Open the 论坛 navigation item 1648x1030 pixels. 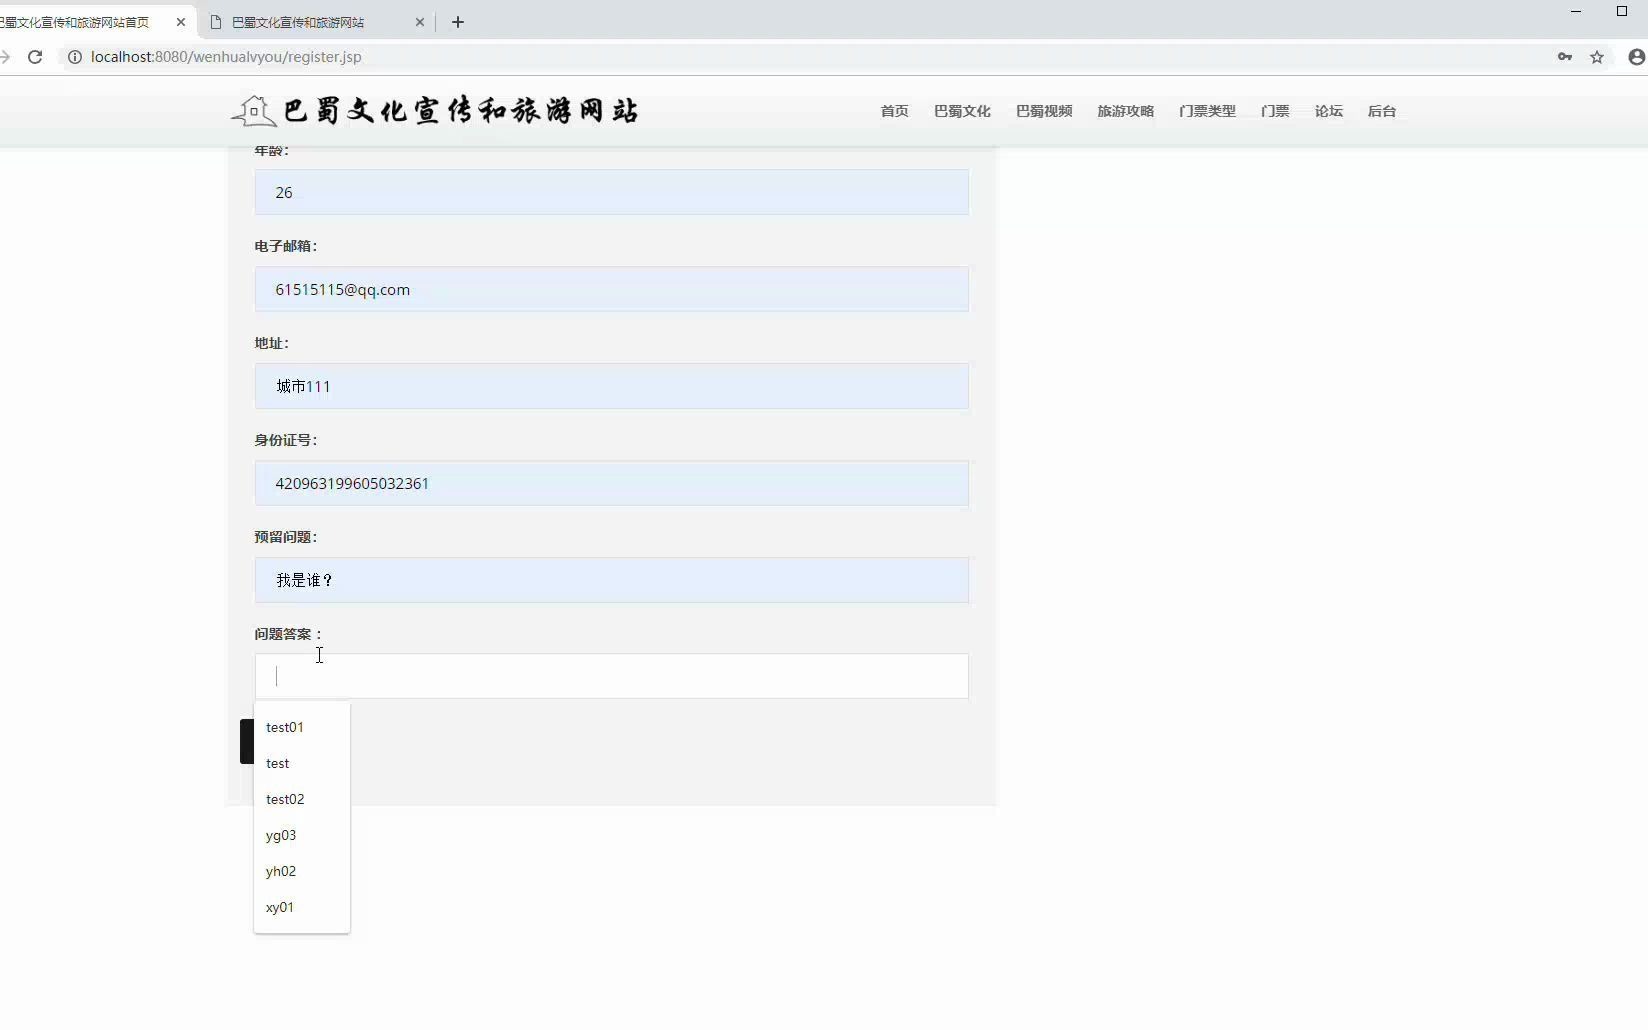point(1328,111)
